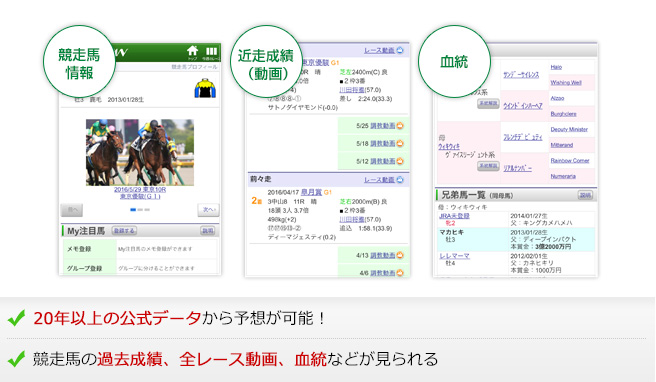Open the Deputy Minister pedigree link
Screen dimensions: 656x382
(x=569, y=130)
